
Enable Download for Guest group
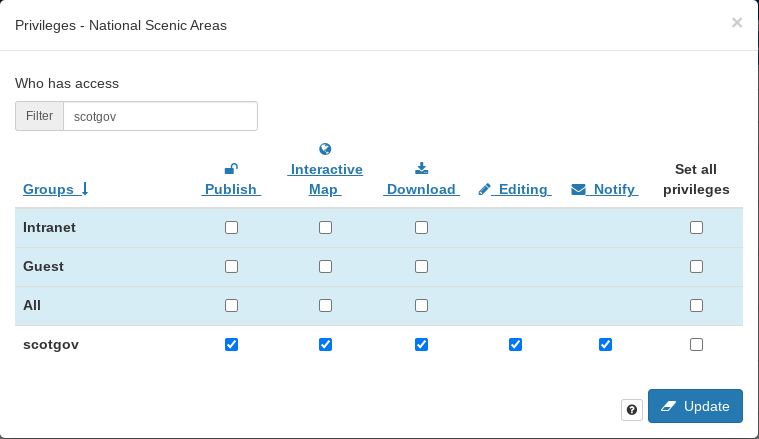(422, 267)
